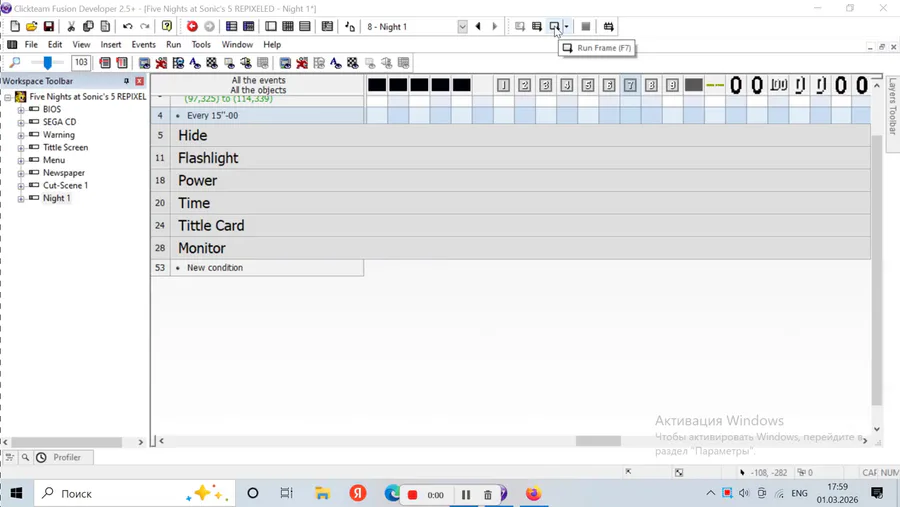Viewport: 900px width, 507px height.
Task: Close the Workspace Toolbar panel
Action: (x=139, y=81)
